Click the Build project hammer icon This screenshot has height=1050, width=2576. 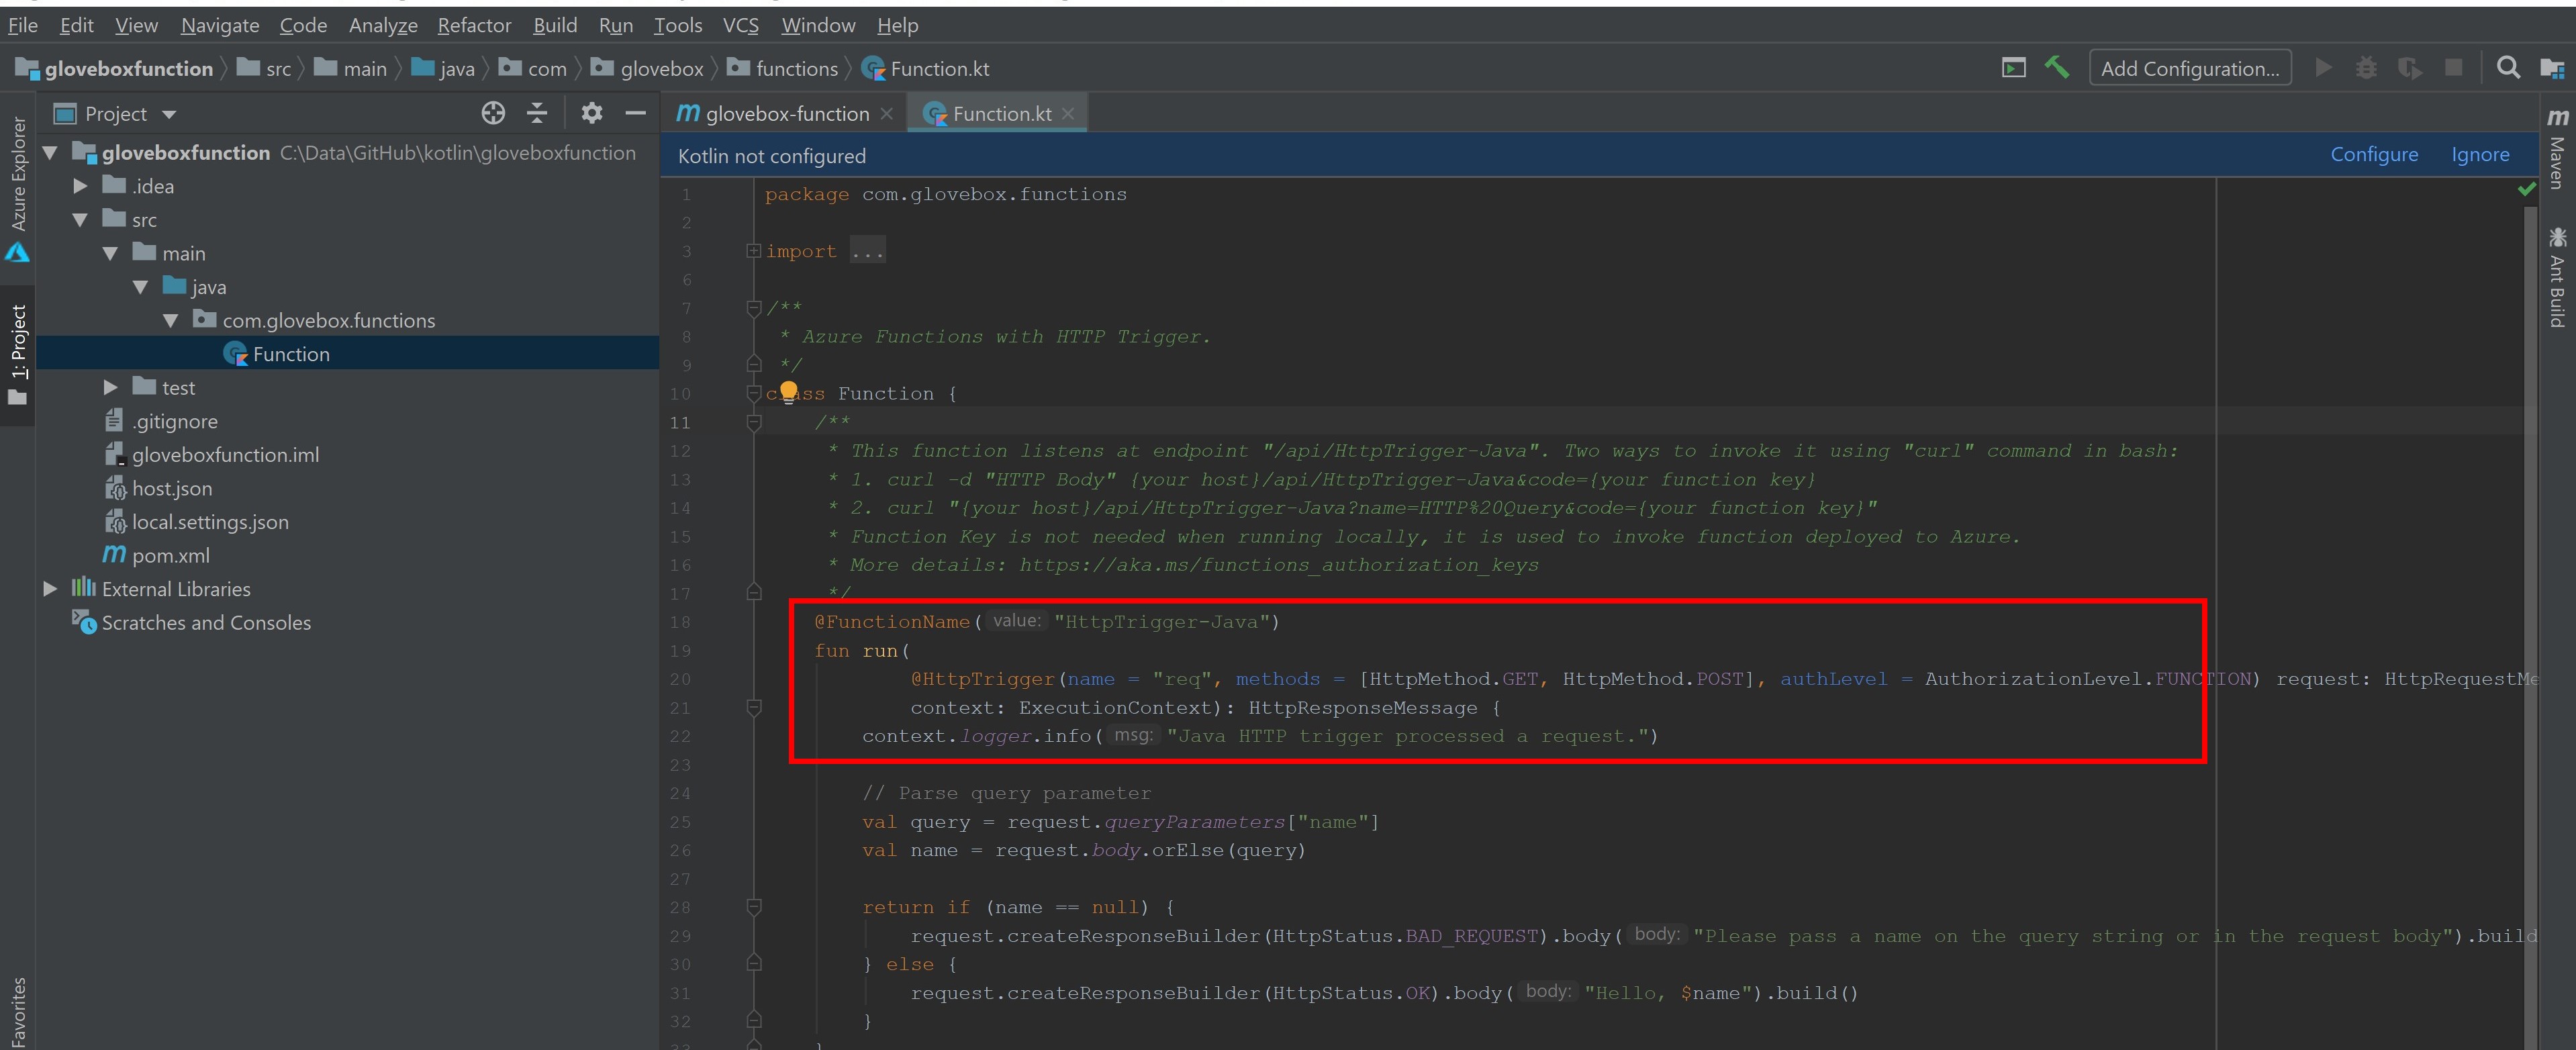(2057, 67)
